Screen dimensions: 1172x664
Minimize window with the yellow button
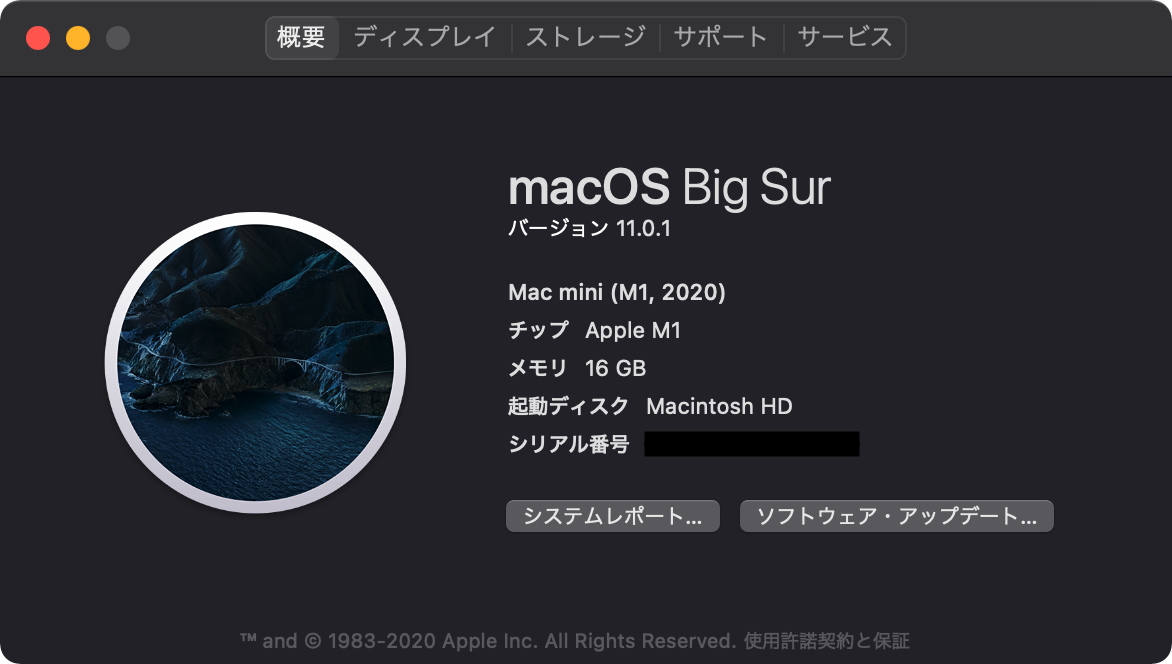point(78,37)
